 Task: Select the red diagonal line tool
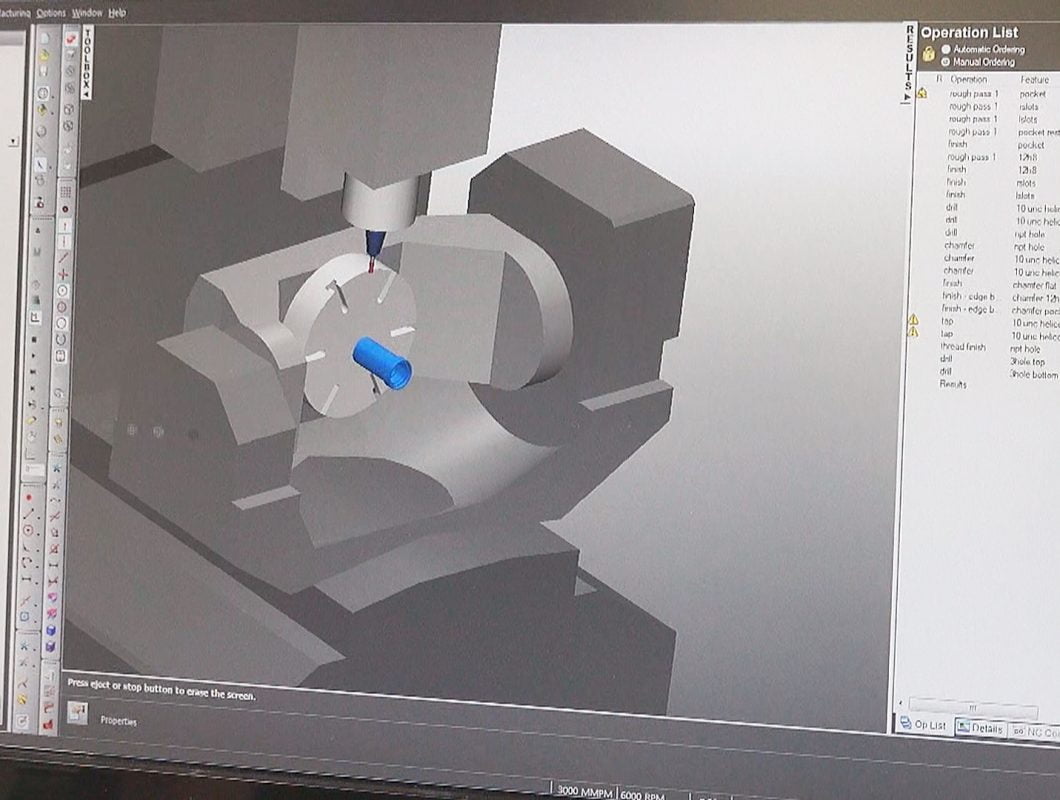pos(64,257)
